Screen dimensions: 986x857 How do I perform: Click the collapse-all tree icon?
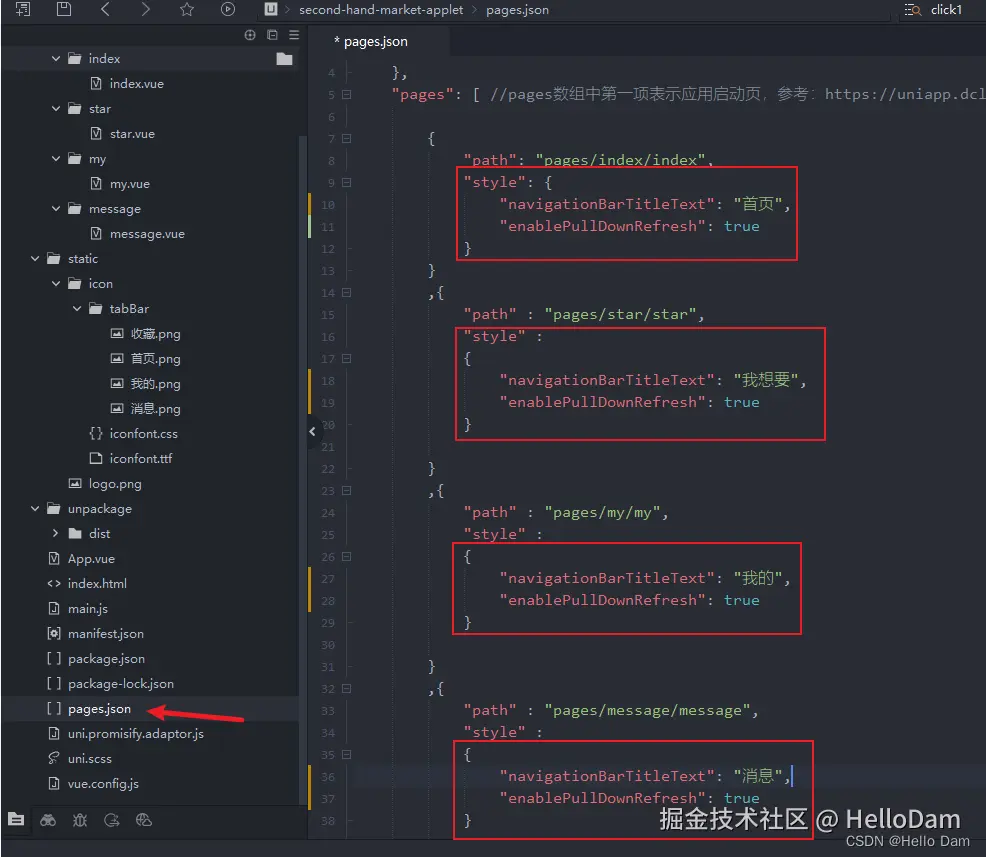coord(272,35)
